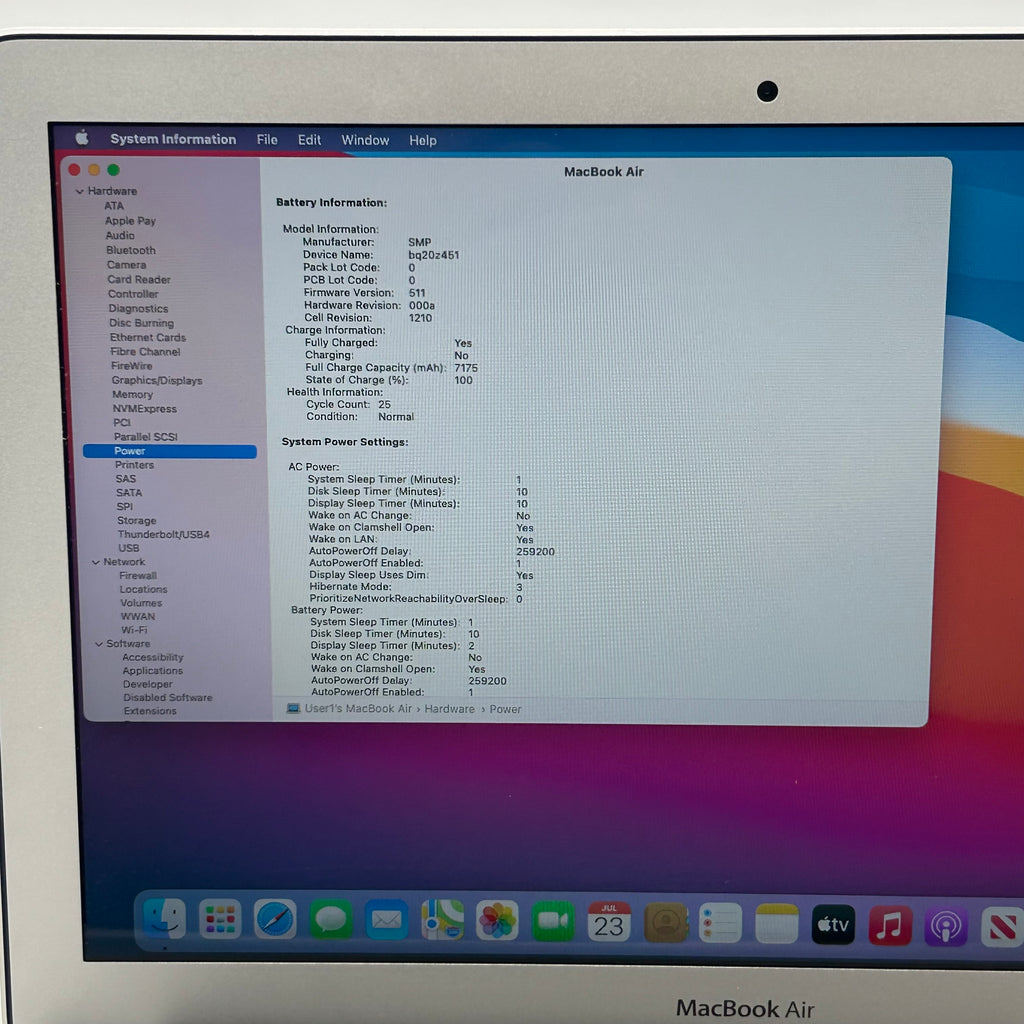This screenshot has height=1024, width=1024.
Task: Select Fibre Channel in the sidebar
Action: click(x=145, y=351)
